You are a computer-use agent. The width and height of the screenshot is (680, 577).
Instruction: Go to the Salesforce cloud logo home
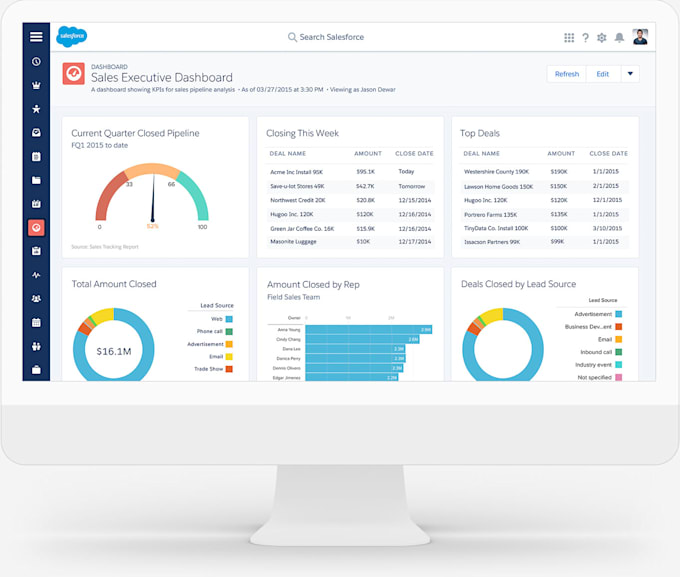click(72, 36)
